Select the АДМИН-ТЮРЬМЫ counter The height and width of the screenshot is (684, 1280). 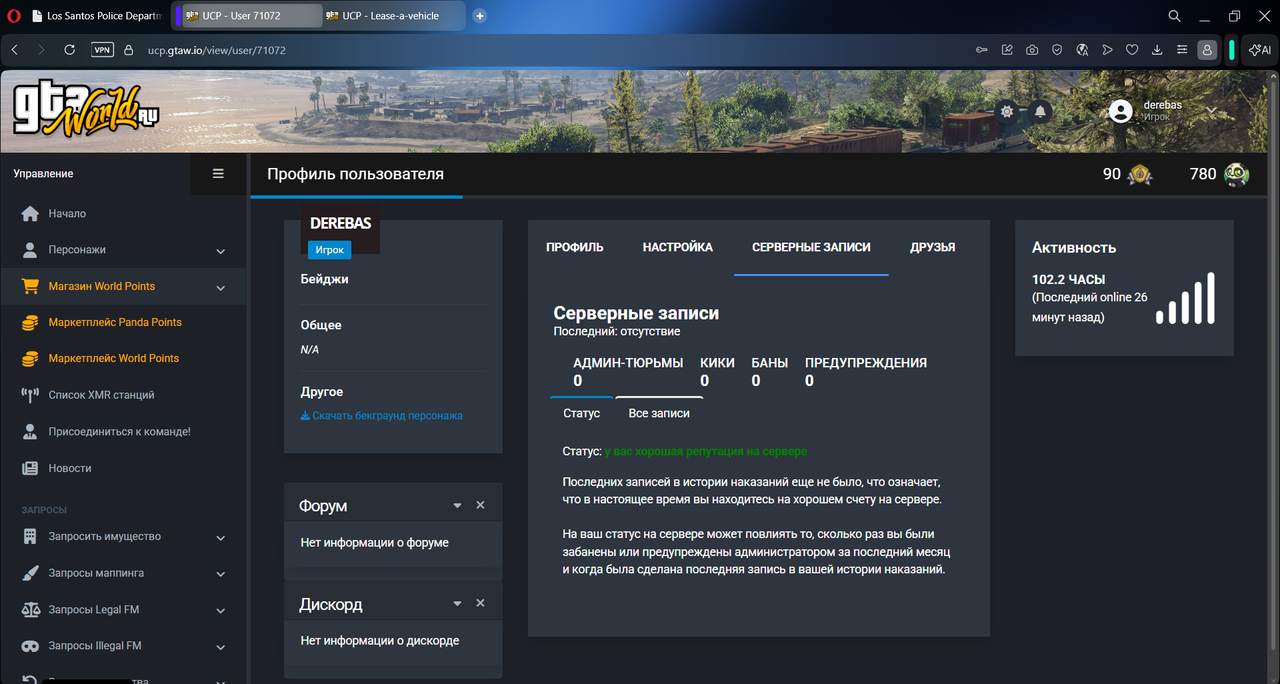(x=628, y=371)
